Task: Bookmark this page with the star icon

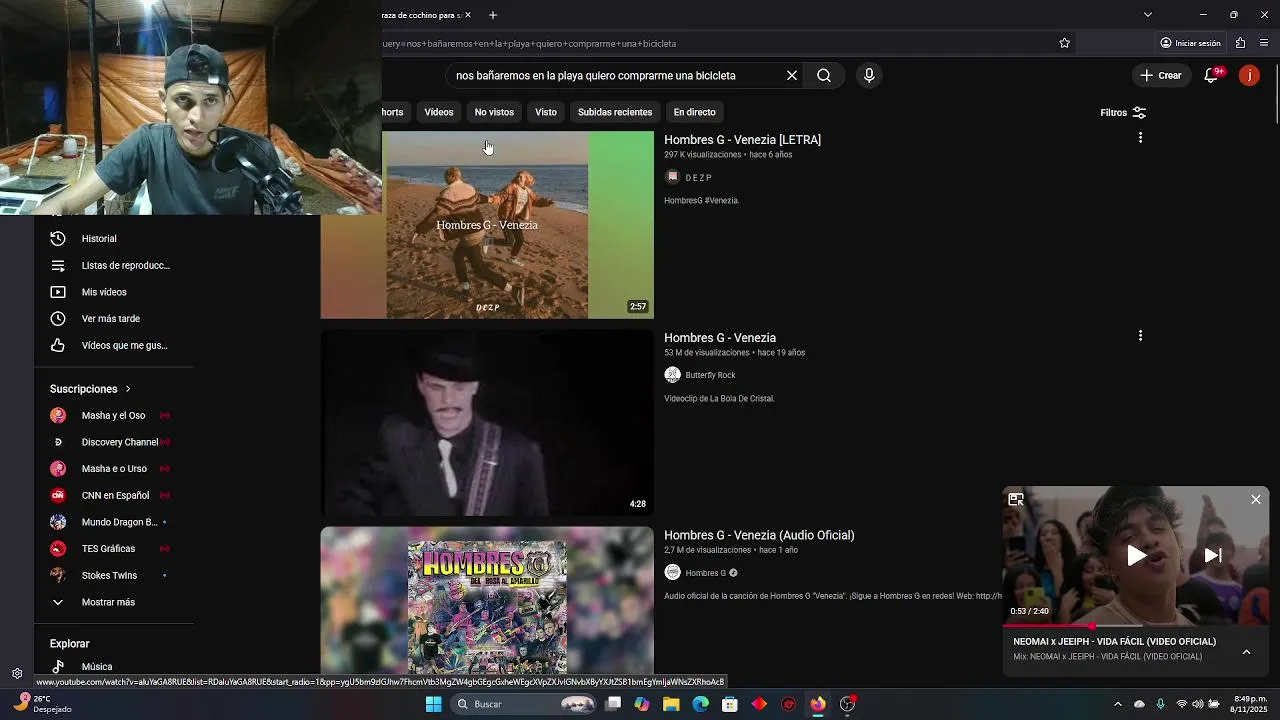Action: pos(1064,43)
